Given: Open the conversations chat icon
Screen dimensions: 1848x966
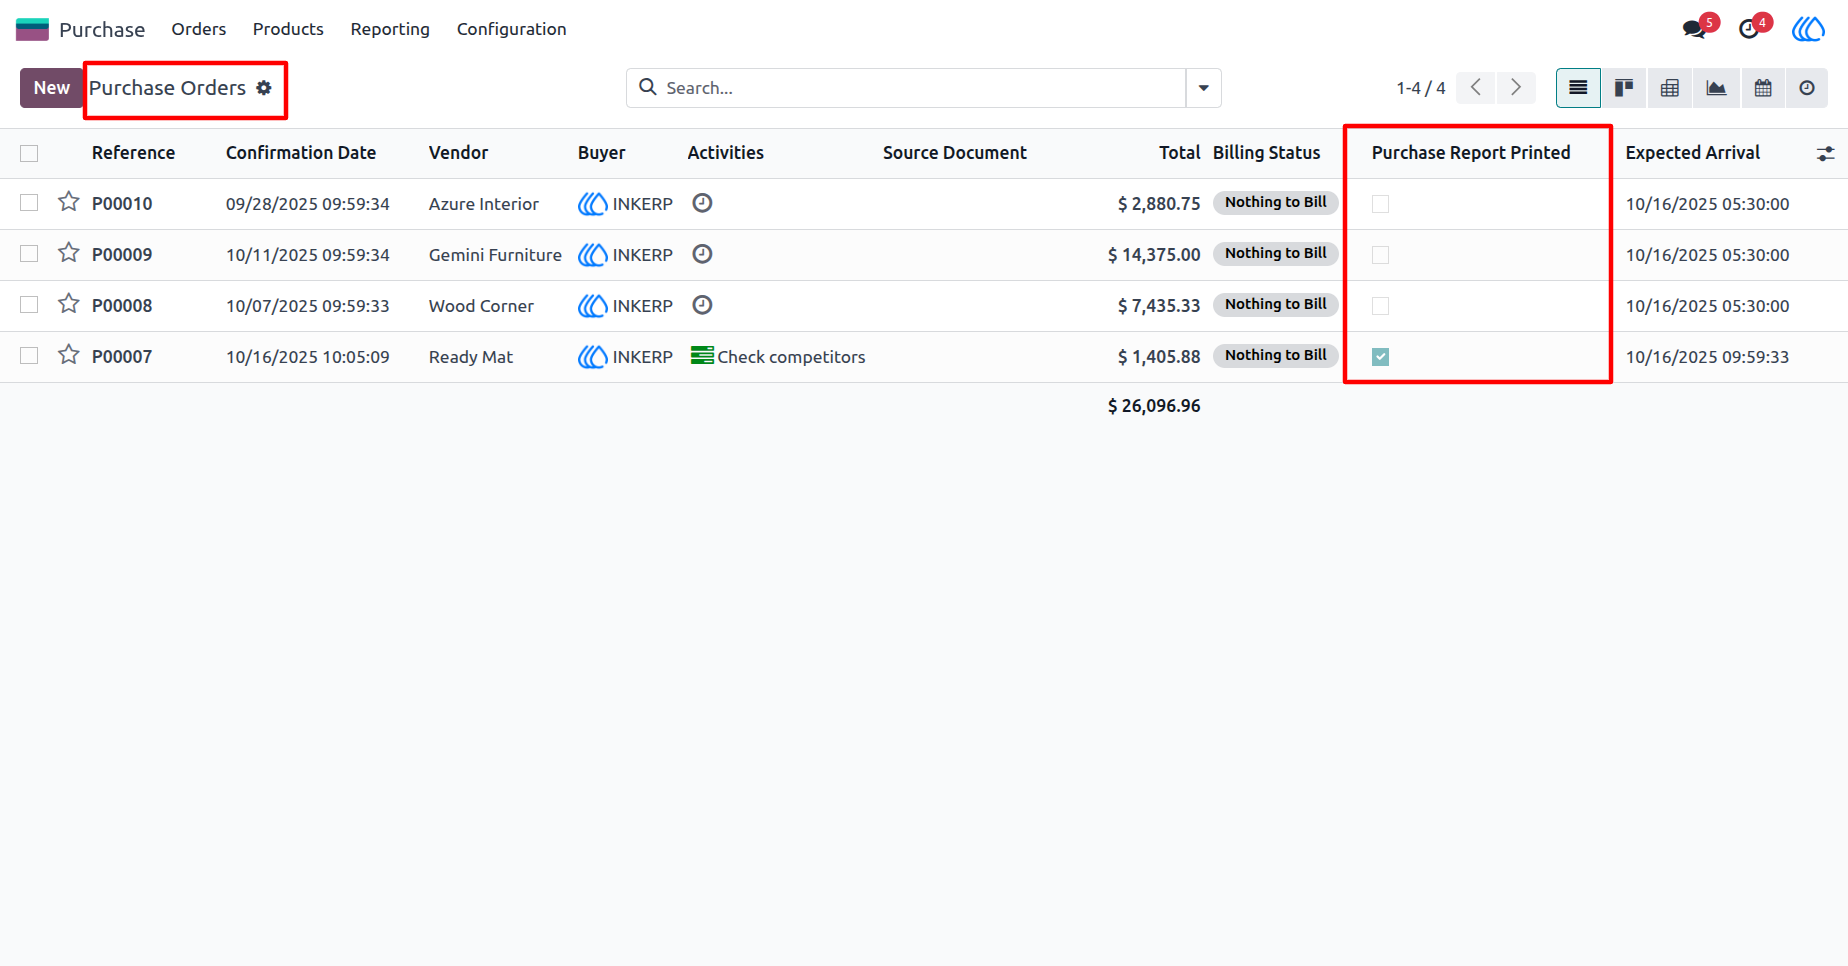Looking at the screenshot, I should [1694, 29].
